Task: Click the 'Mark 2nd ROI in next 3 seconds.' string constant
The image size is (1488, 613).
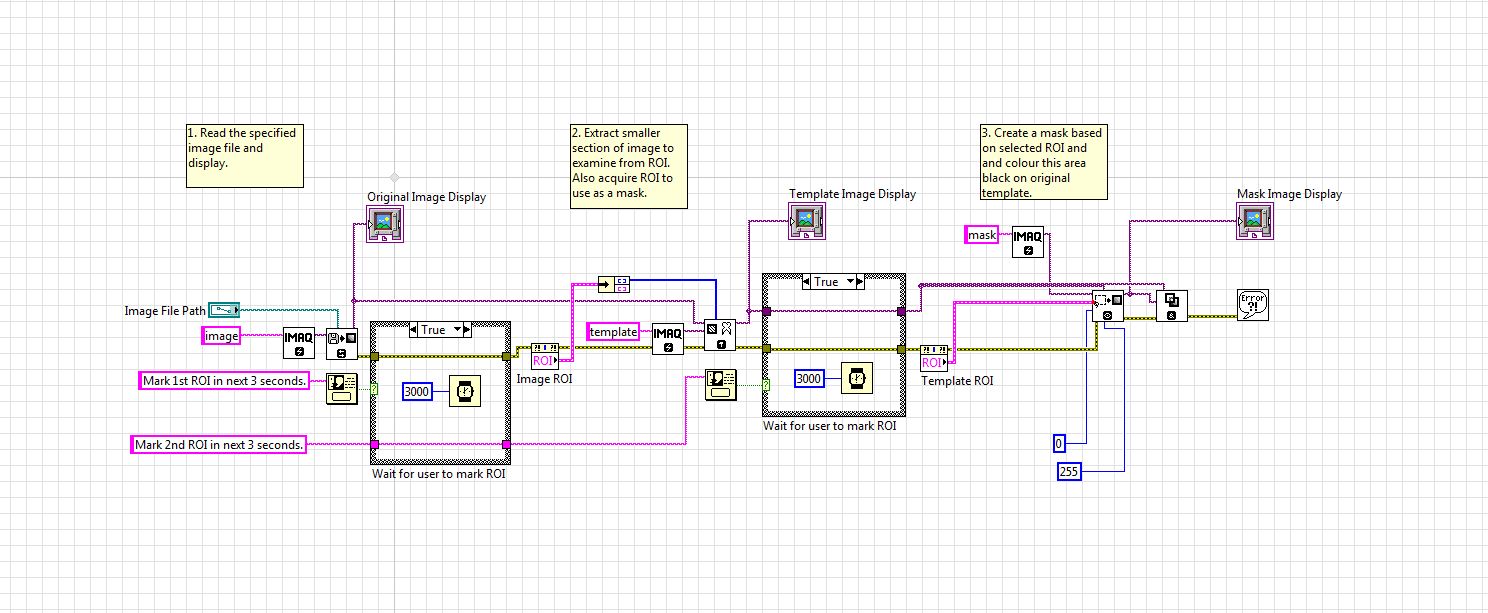Action: (218, 445)
